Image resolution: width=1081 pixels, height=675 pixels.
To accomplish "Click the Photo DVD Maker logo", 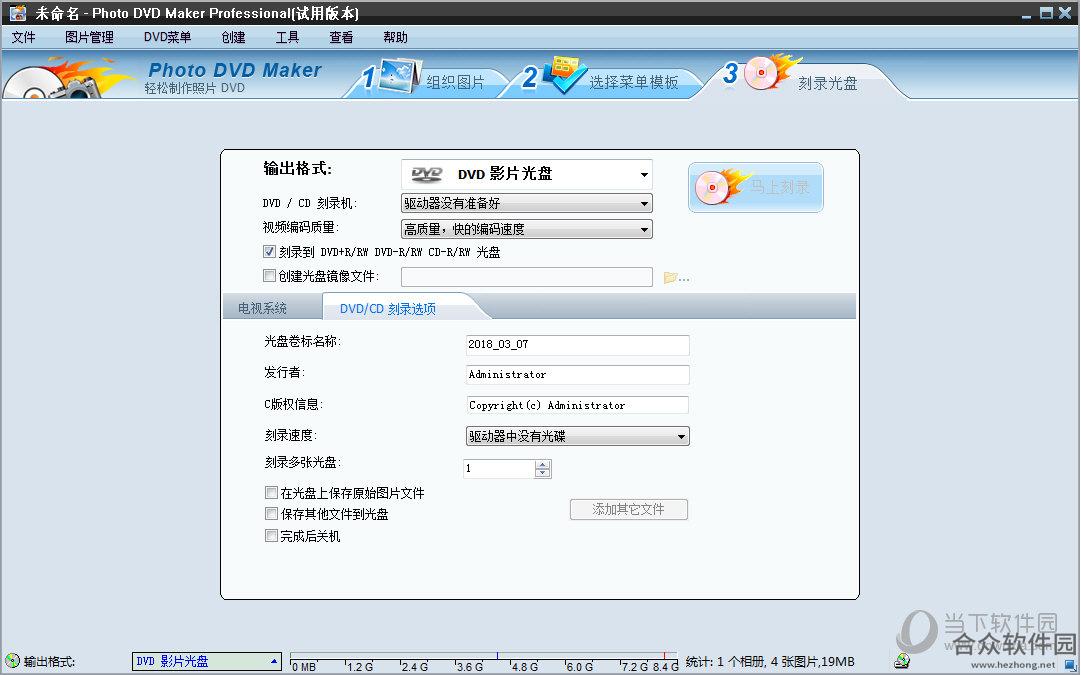I will coord(234,70).
